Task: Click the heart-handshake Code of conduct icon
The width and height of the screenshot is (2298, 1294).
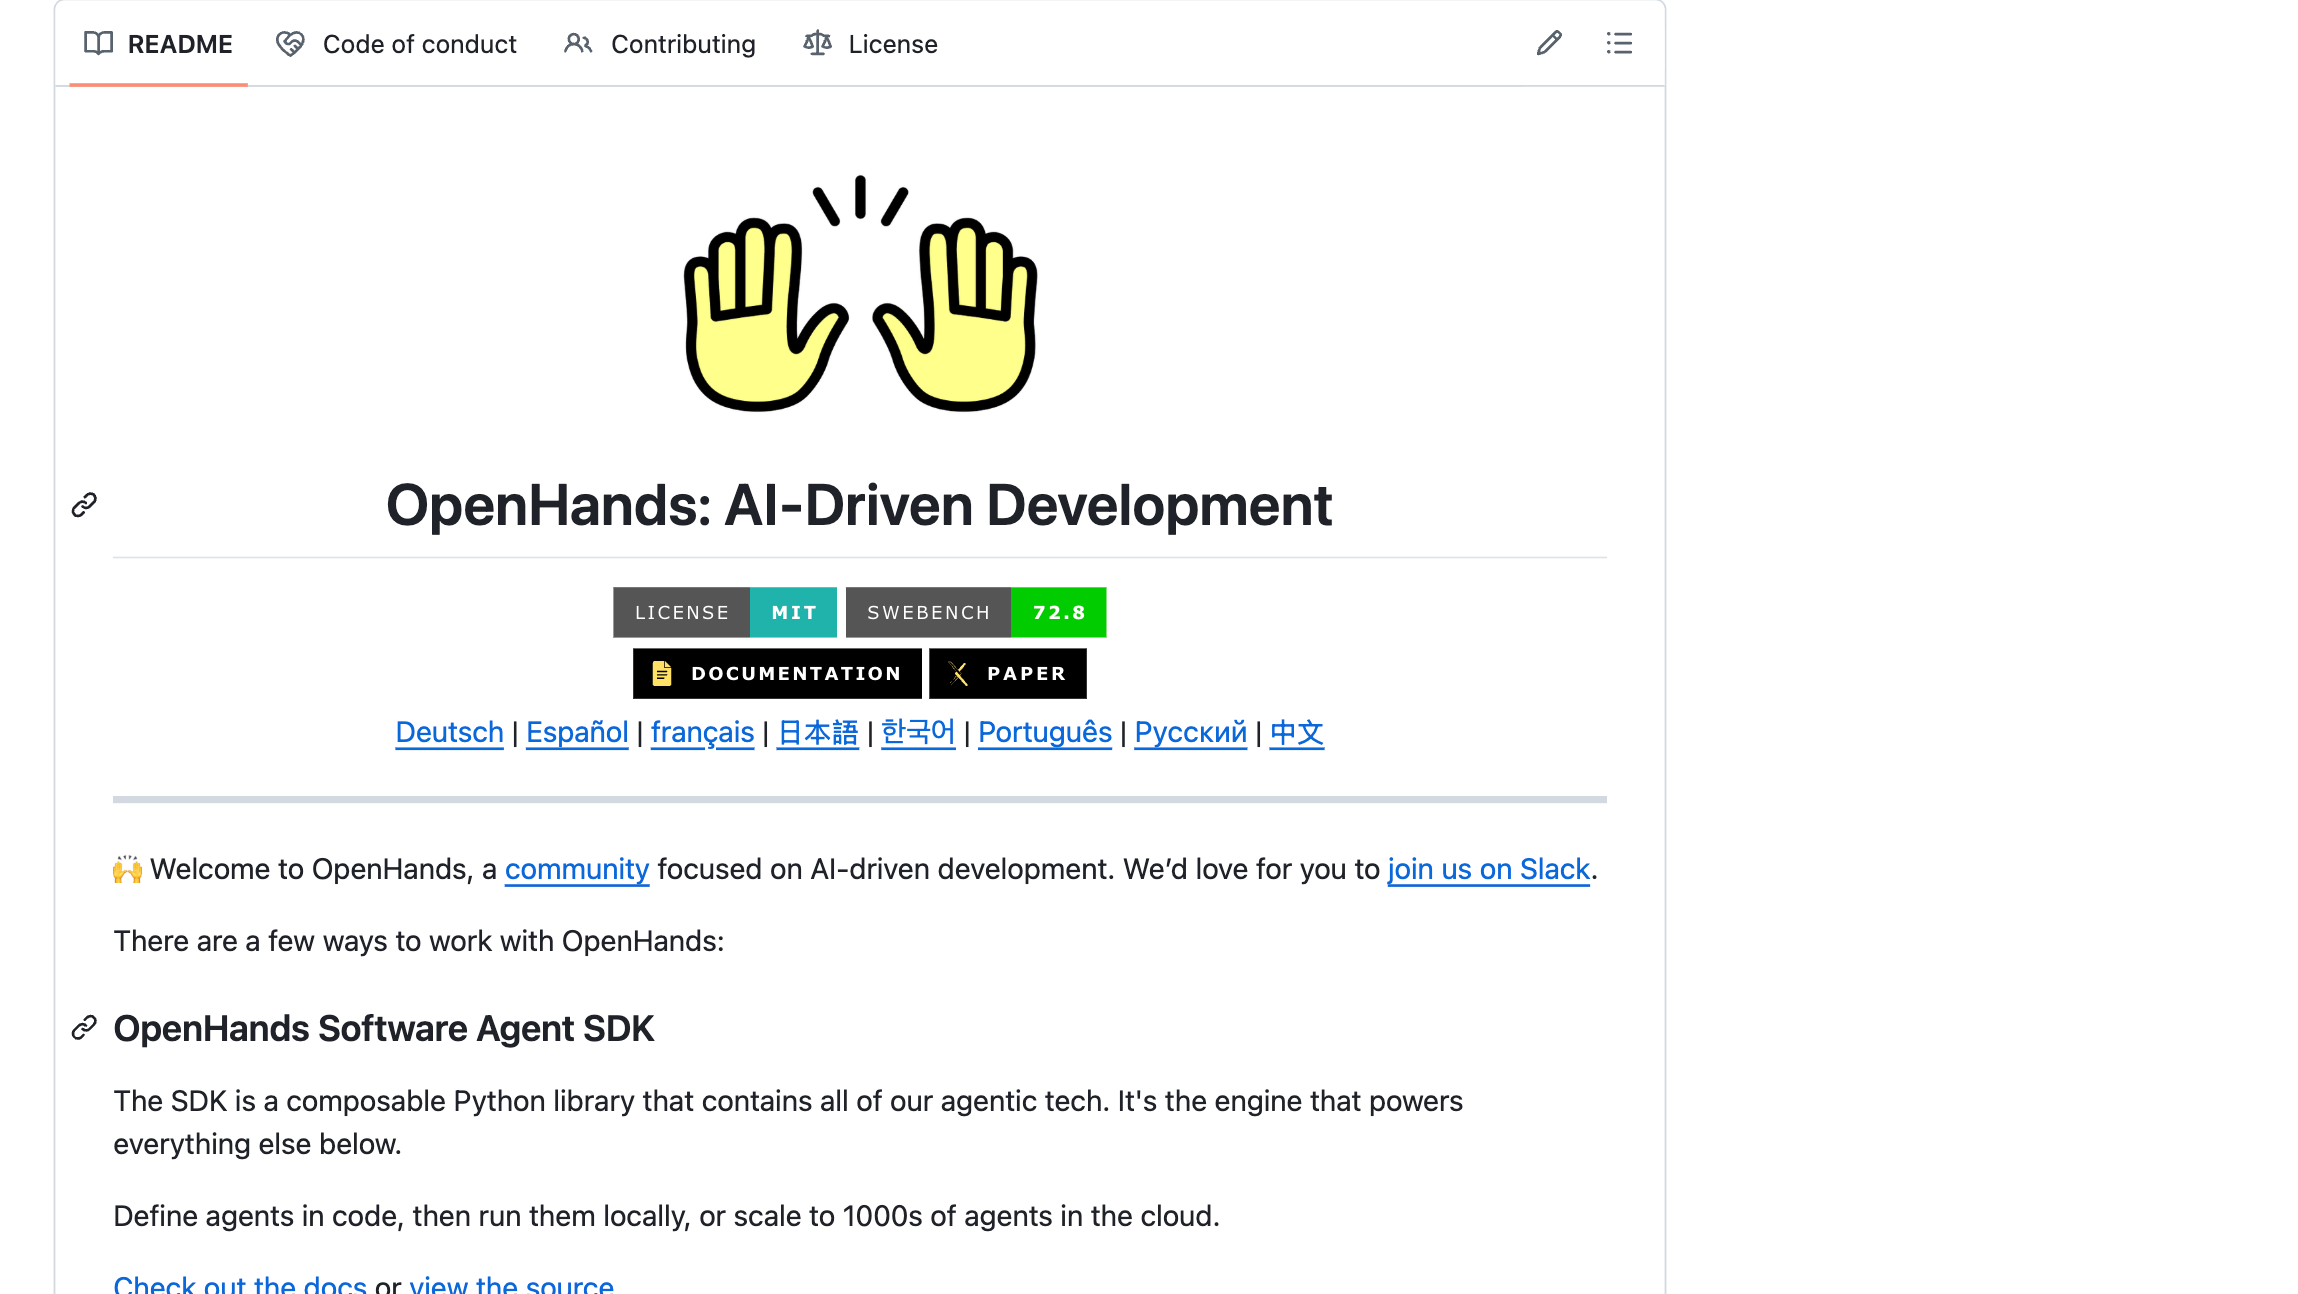Action: click(x=288, y=43)
